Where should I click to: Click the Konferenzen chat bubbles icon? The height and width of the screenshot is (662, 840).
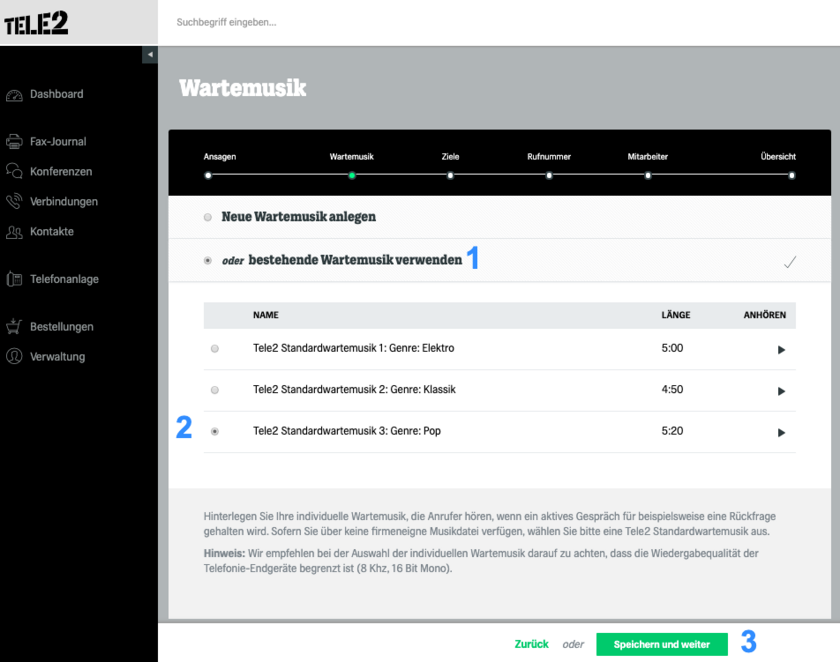(x=14, y=171)
